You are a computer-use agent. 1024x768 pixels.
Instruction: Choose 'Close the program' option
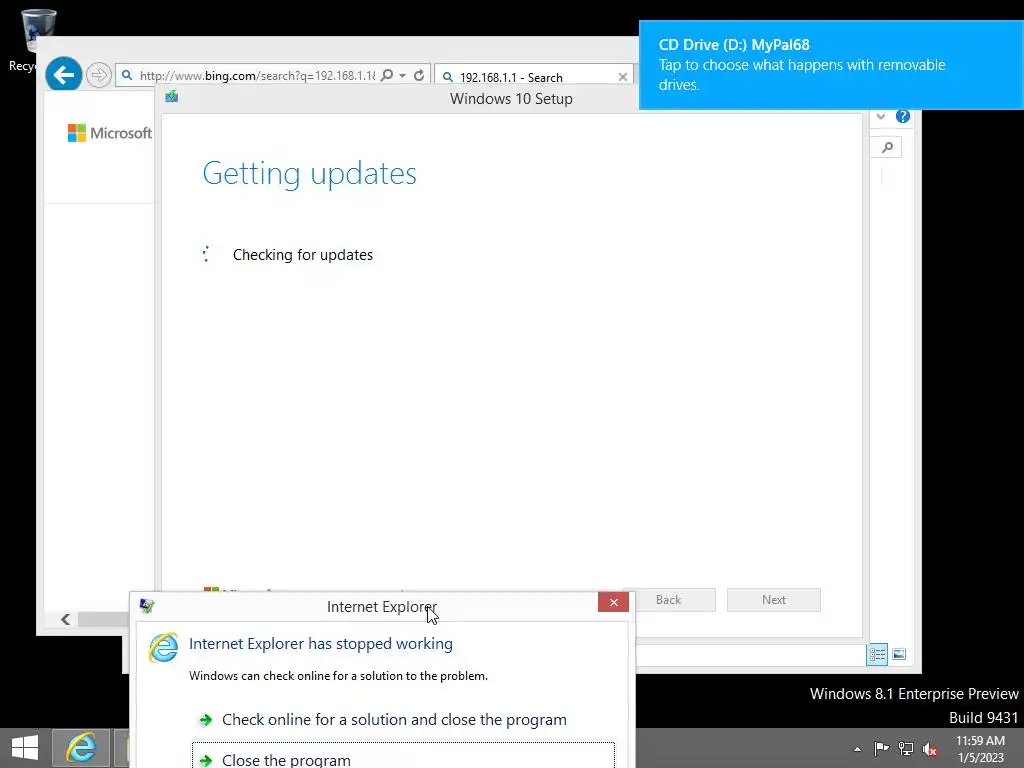403,755
